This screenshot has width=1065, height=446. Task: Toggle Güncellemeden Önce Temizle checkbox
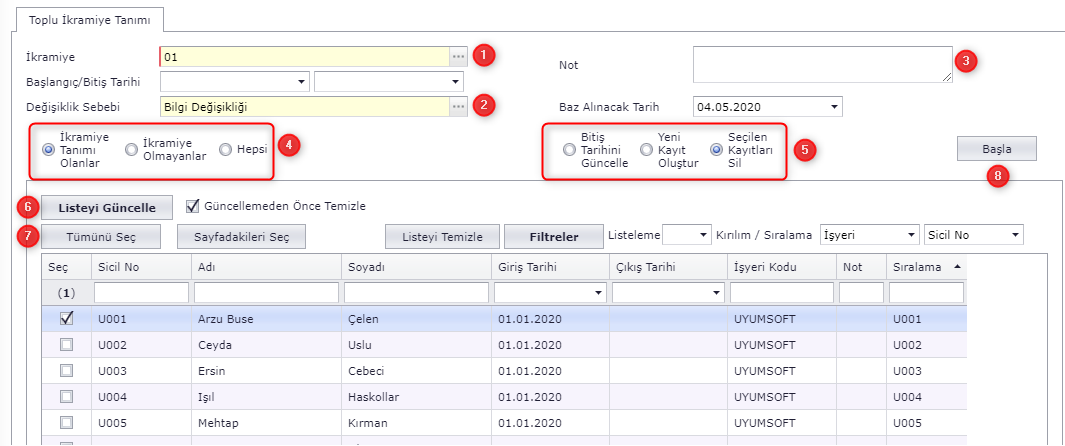(x=193, y=206)
